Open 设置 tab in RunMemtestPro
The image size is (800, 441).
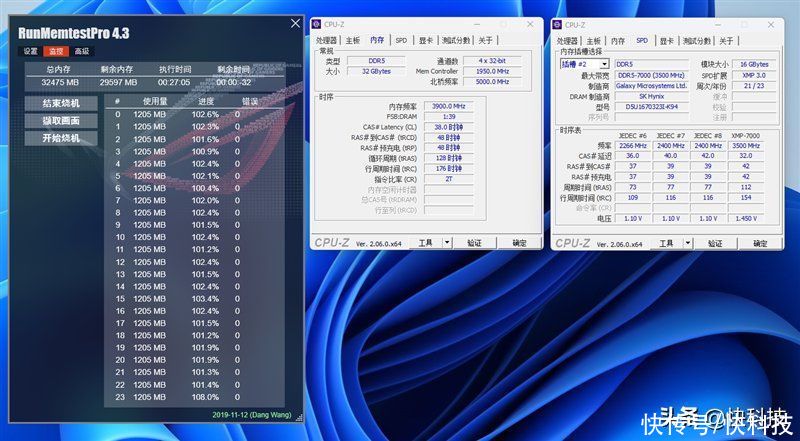pos(31,51)
